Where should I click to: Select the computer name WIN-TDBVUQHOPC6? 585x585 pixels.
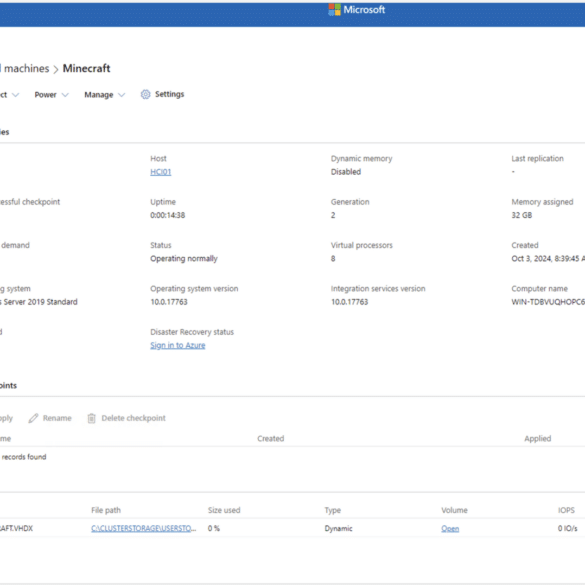tap(548, 302)
